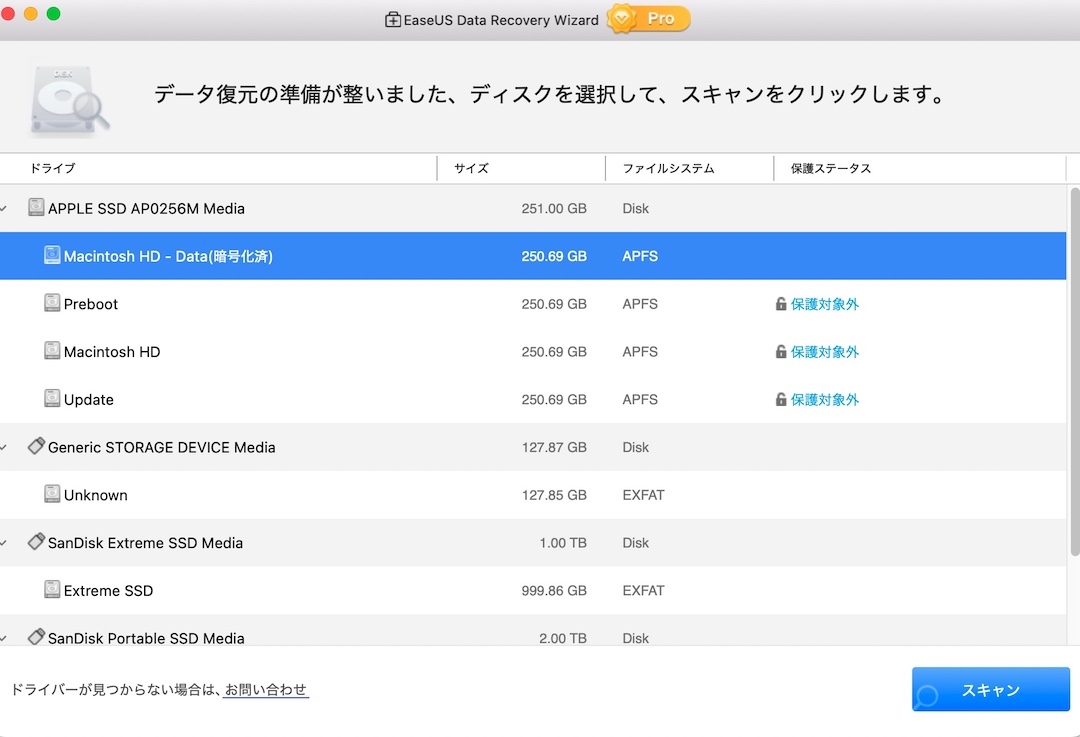Viewport: 1080px width, 737px height.
Task: Click the lock icon in Macintosh HD row
Action: (x=780, y=351)
